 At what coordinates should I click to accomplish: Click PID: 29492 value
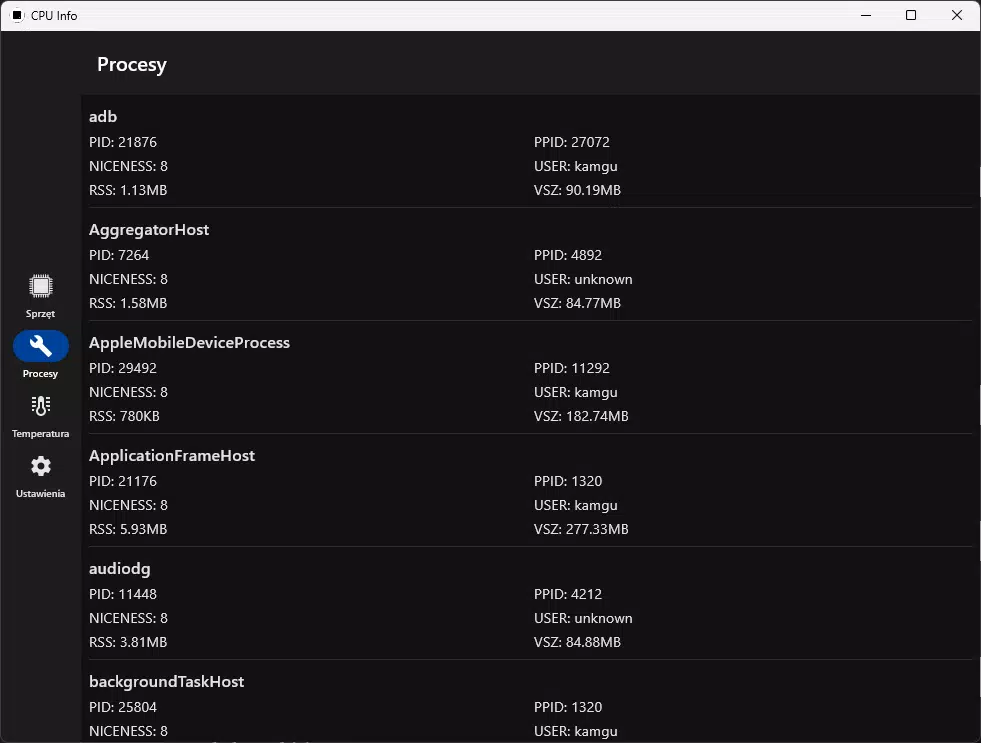(x=123, y=368)
